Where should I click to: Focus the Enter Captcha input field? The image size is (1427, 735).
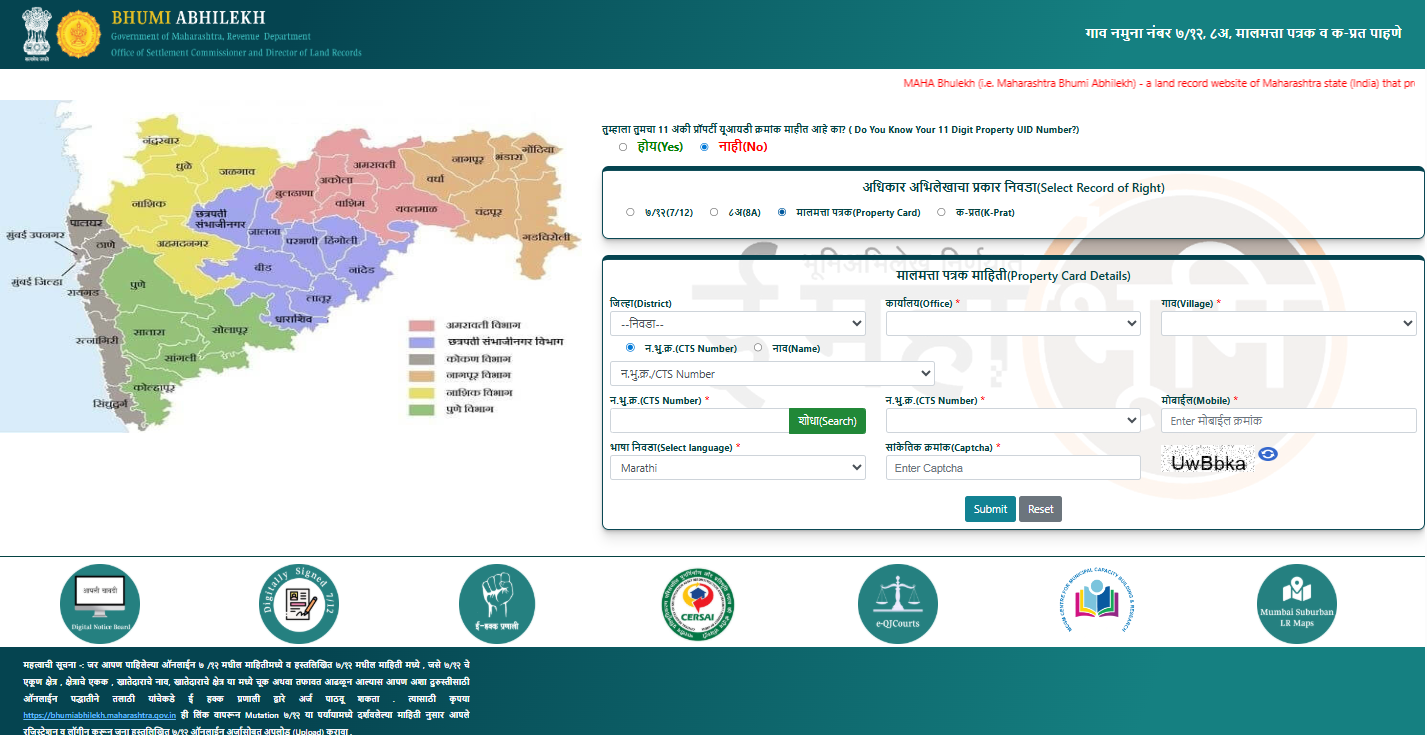pyautogui.click(x=1012, y=468)
